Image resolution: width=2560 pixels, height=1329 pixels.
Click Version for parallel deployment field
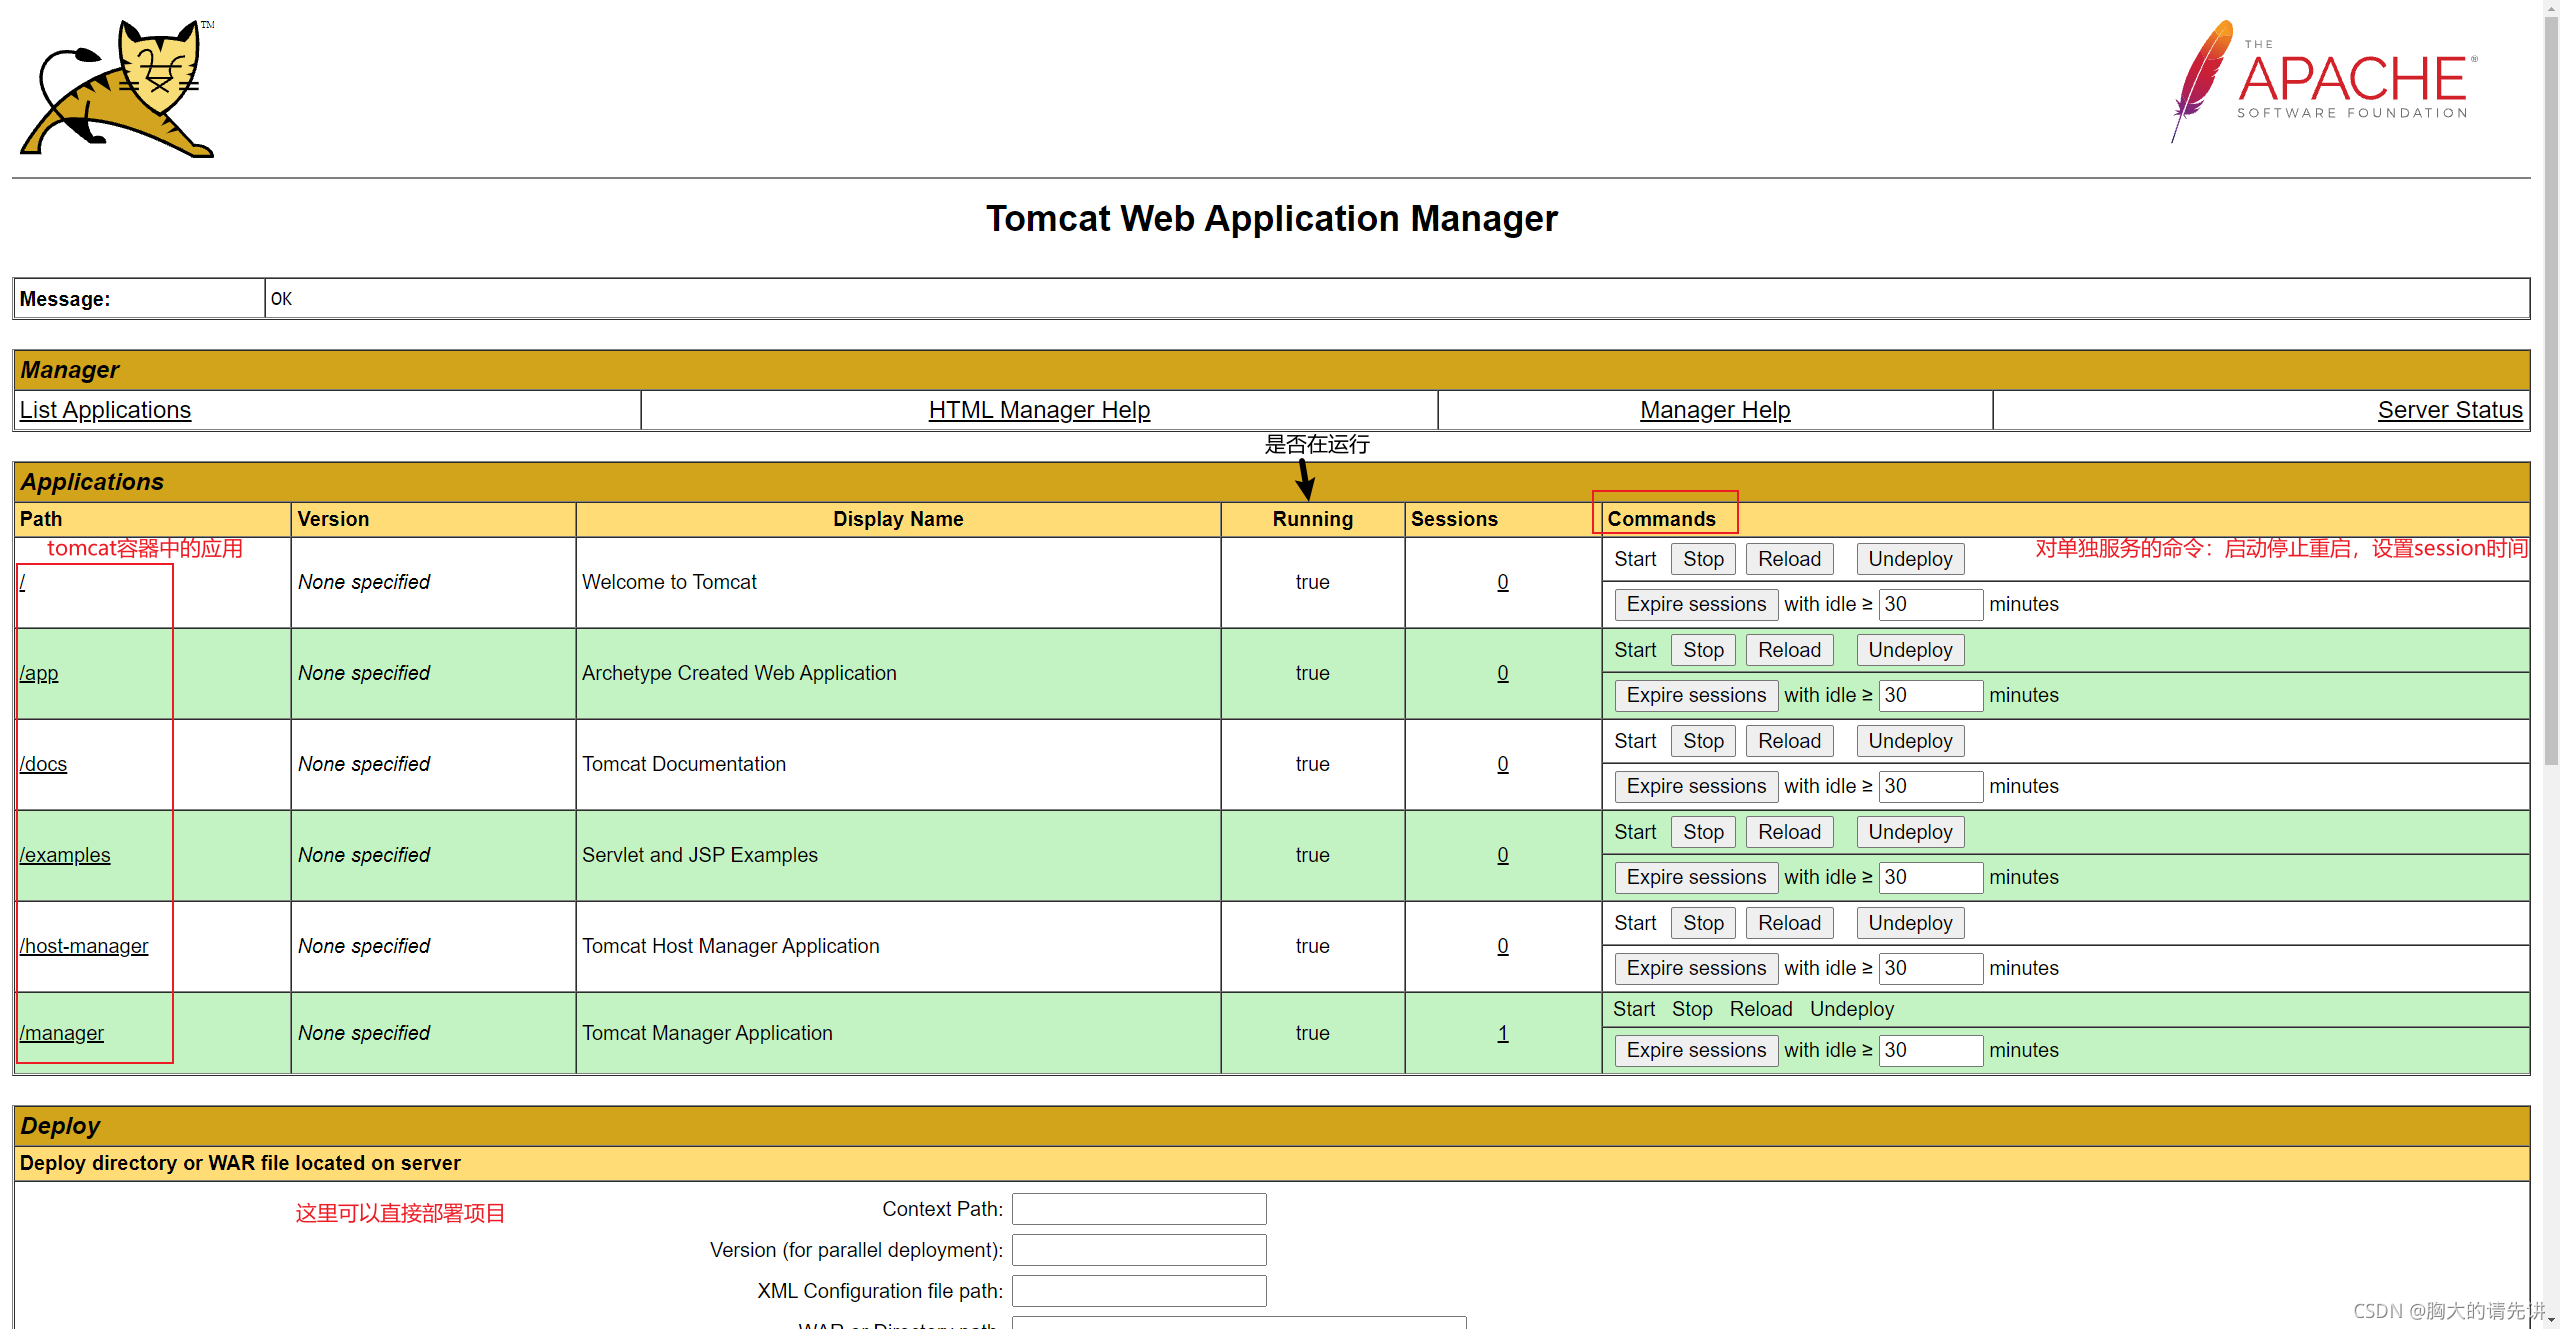(x=1139, y=1250)
